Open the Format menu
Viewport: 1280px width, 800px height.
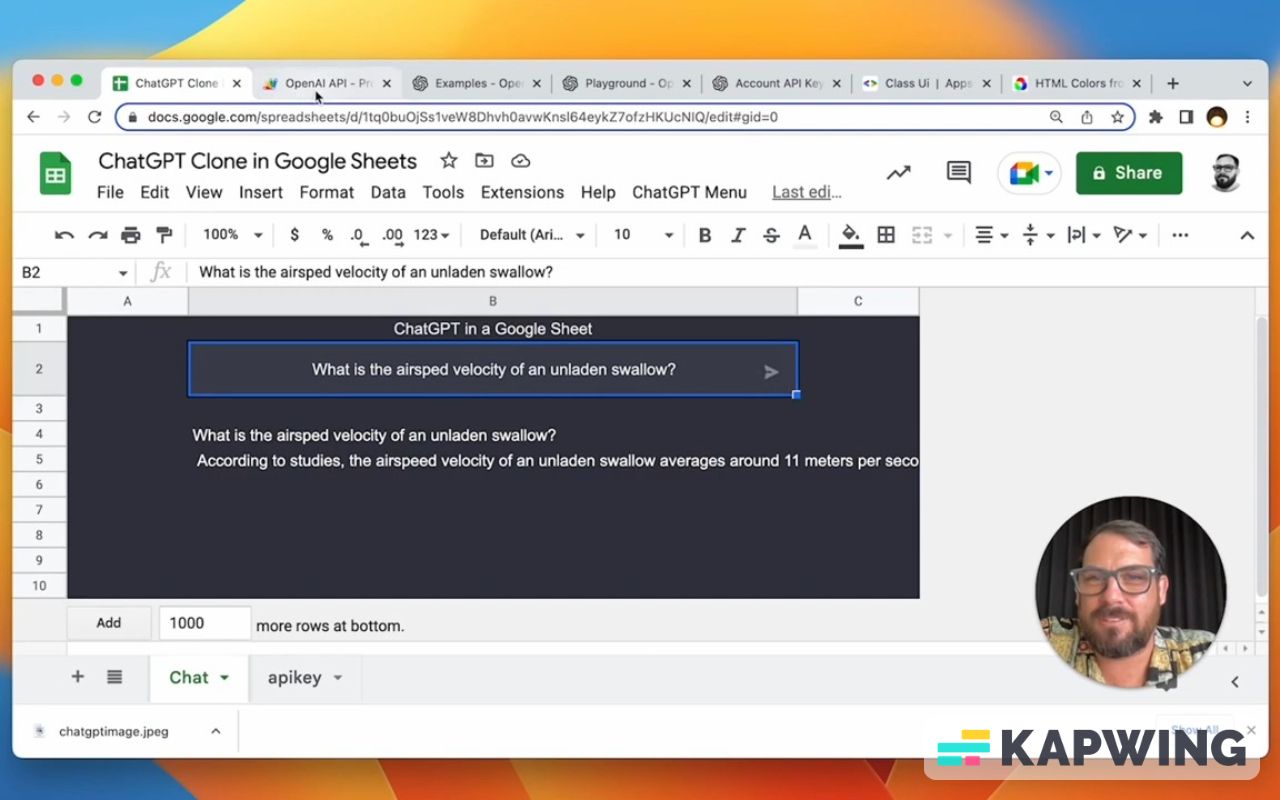327,192
